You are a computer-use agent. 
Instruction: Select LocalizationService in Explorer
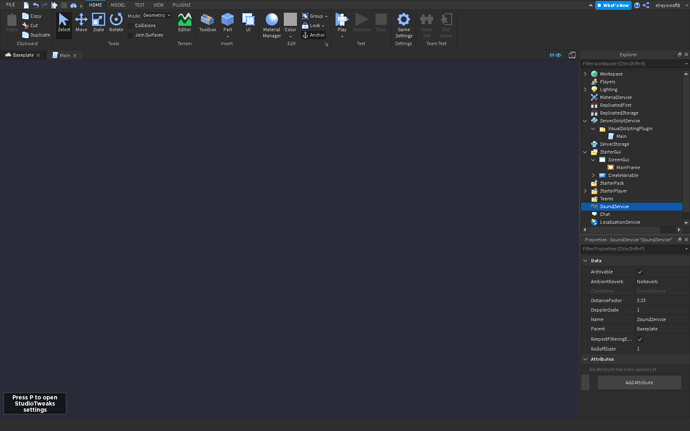[x=620, y=222]
